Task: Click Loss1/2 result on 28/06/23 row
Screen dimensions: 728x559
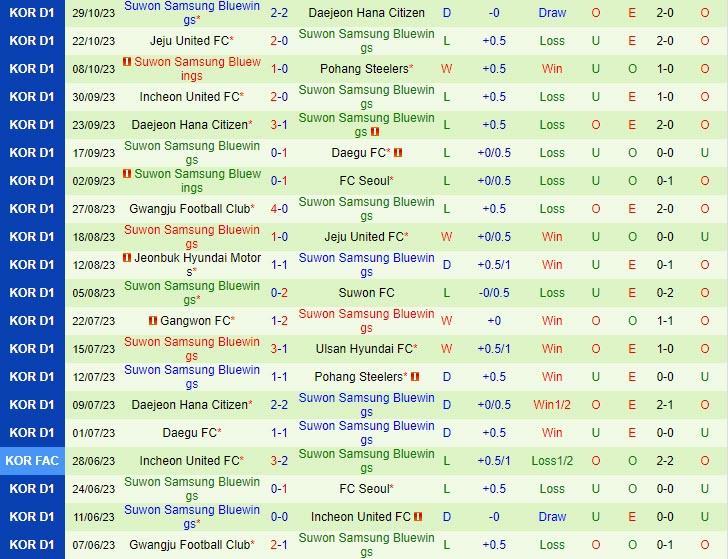Action: pos(552,461)
